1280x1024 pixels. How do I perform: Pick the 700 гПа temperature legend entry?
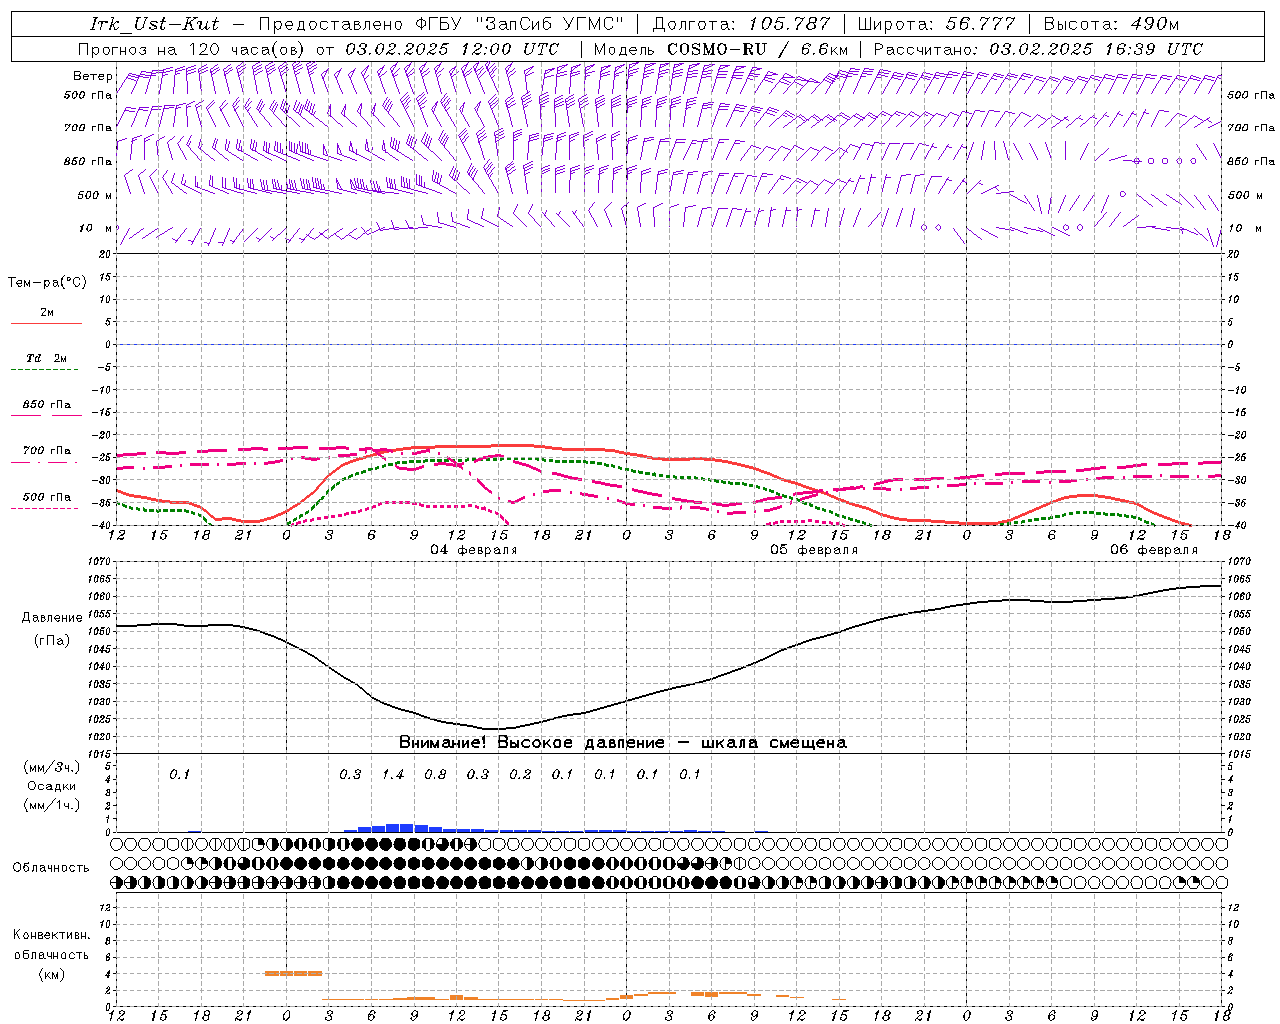(46, 451)
